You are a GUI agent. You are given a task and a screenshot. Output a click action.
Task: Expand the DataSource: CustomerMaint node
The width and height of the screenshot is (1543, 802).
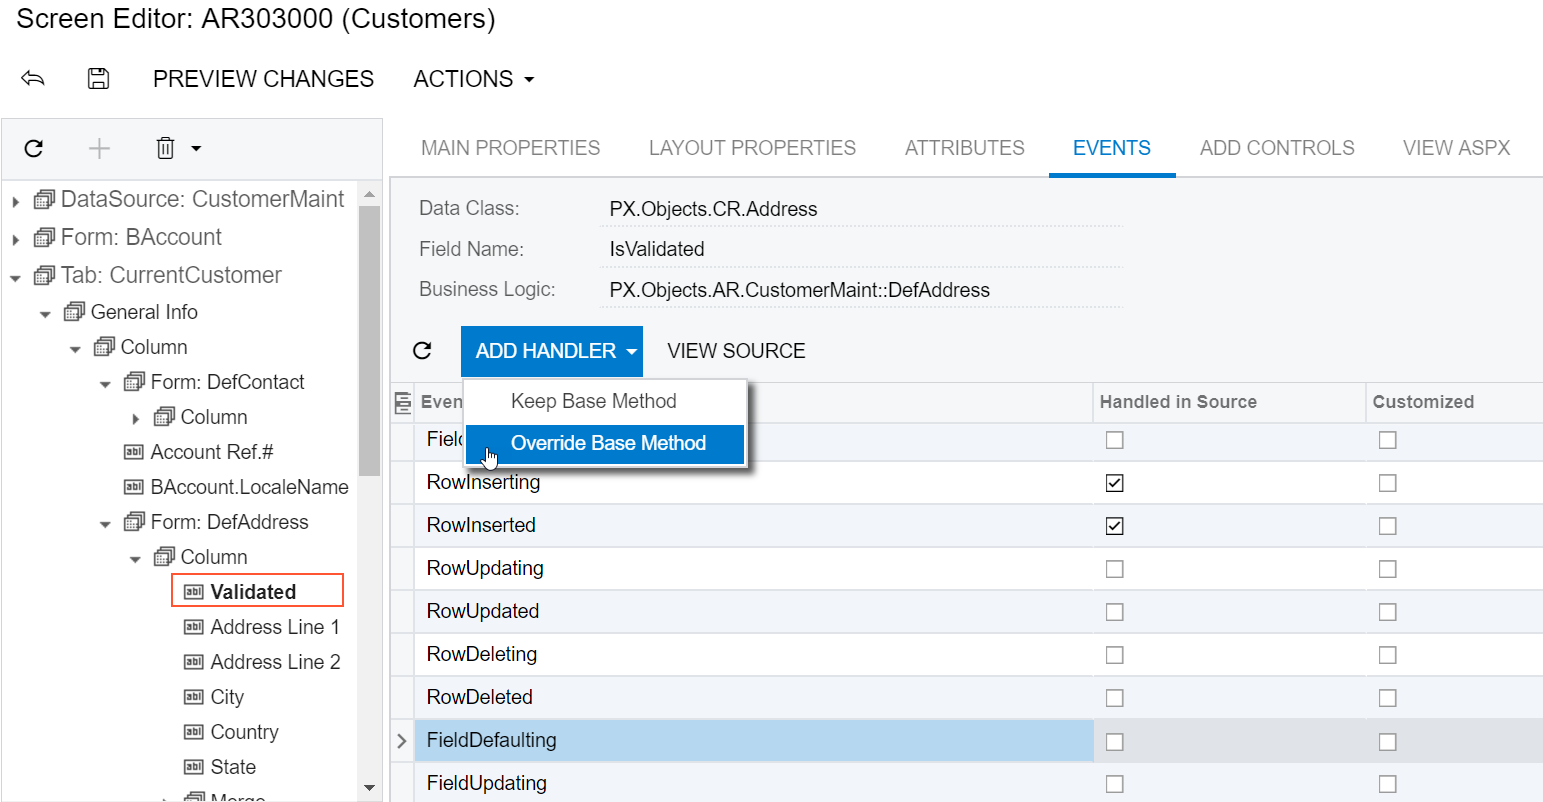tap(16, 201)
